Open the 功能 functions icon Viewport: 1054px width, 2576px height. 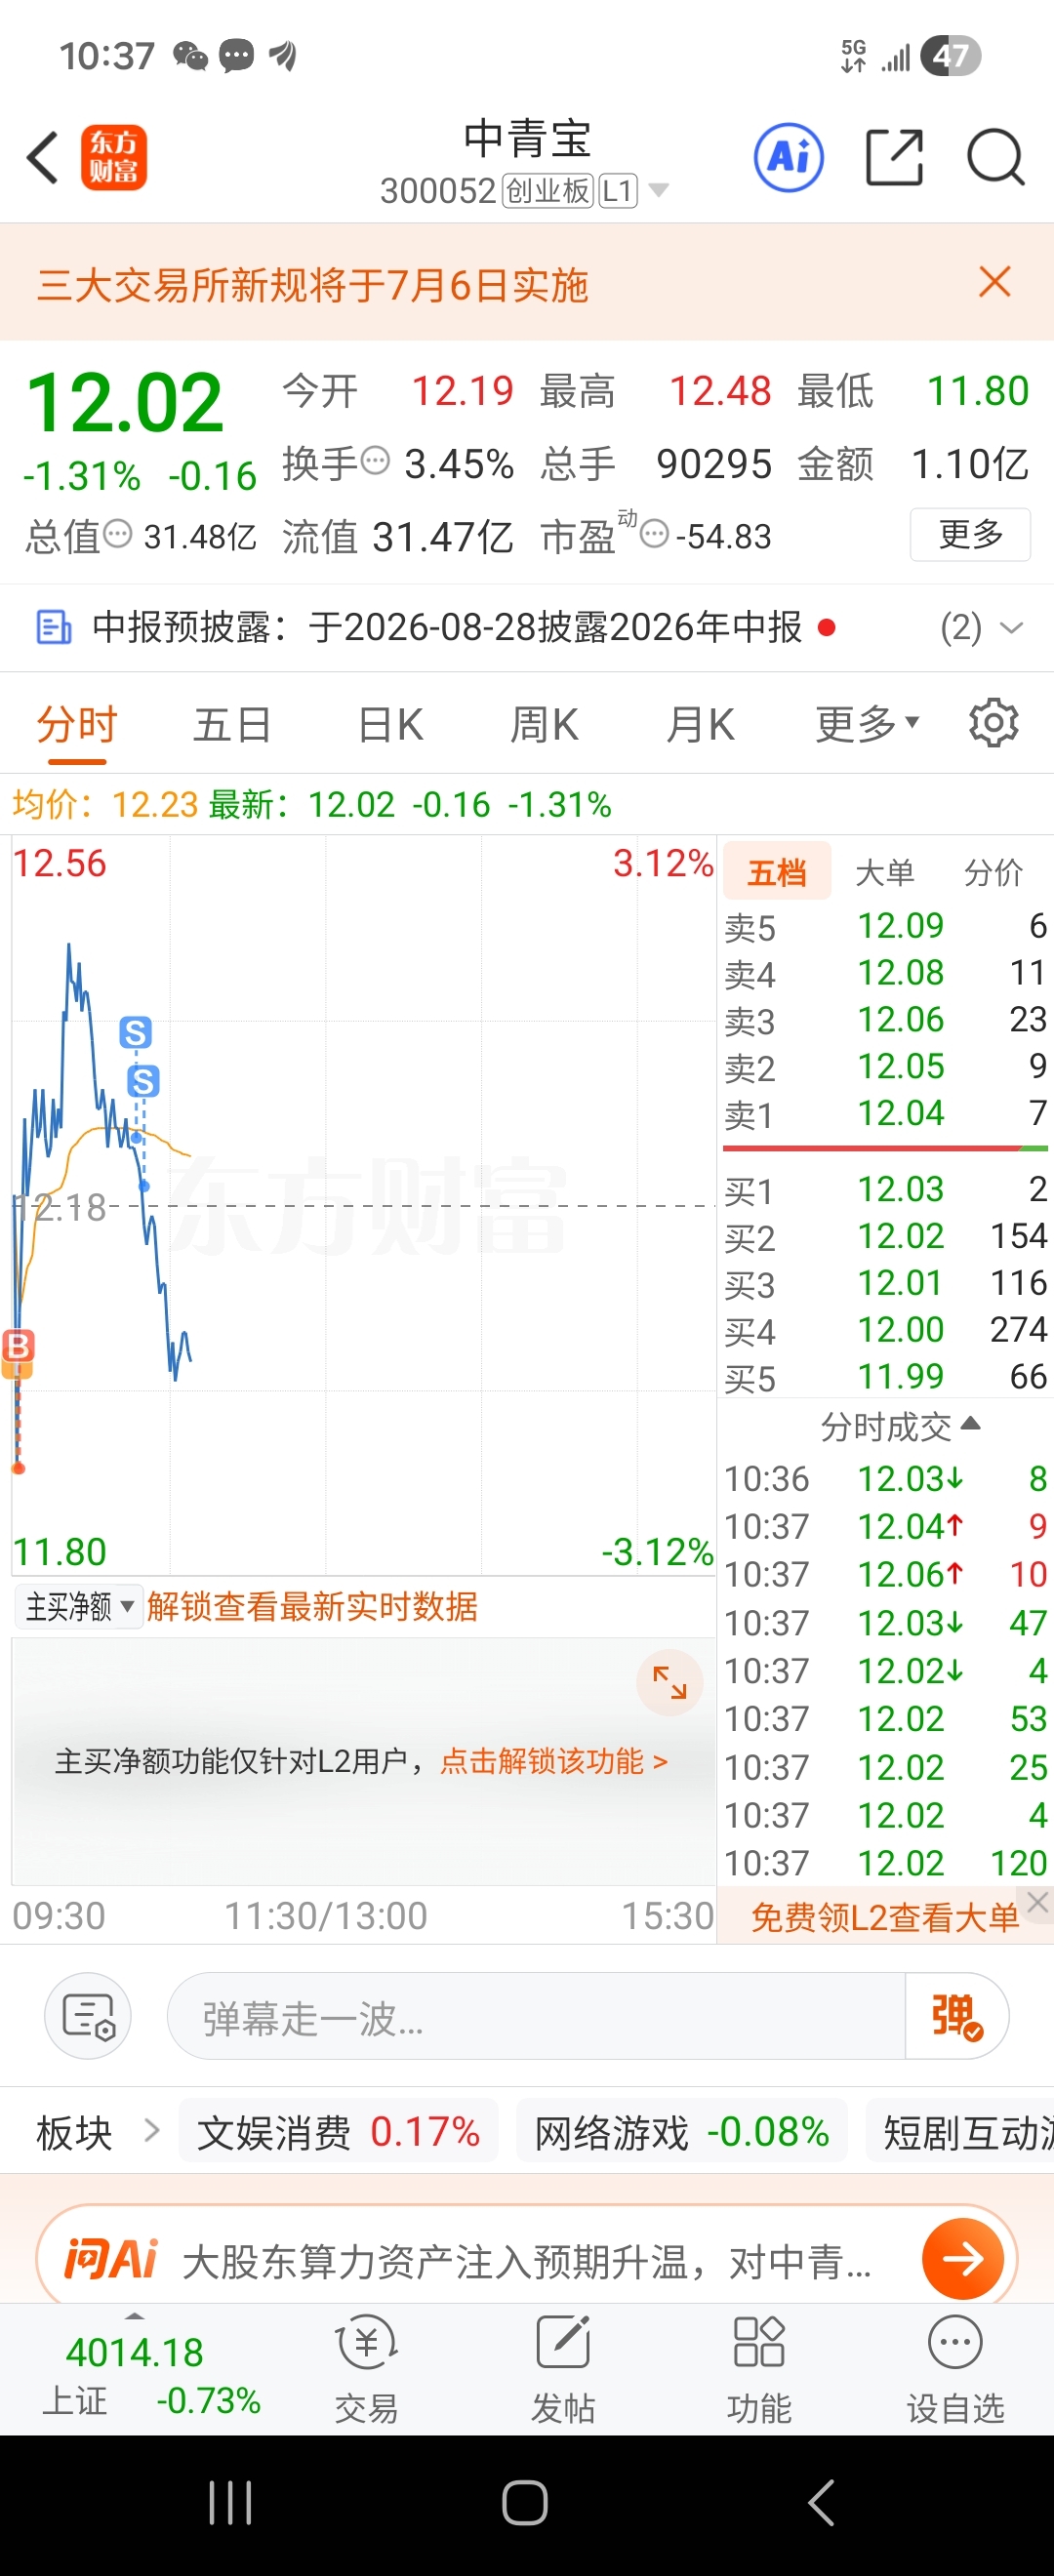click(759, 2371)
